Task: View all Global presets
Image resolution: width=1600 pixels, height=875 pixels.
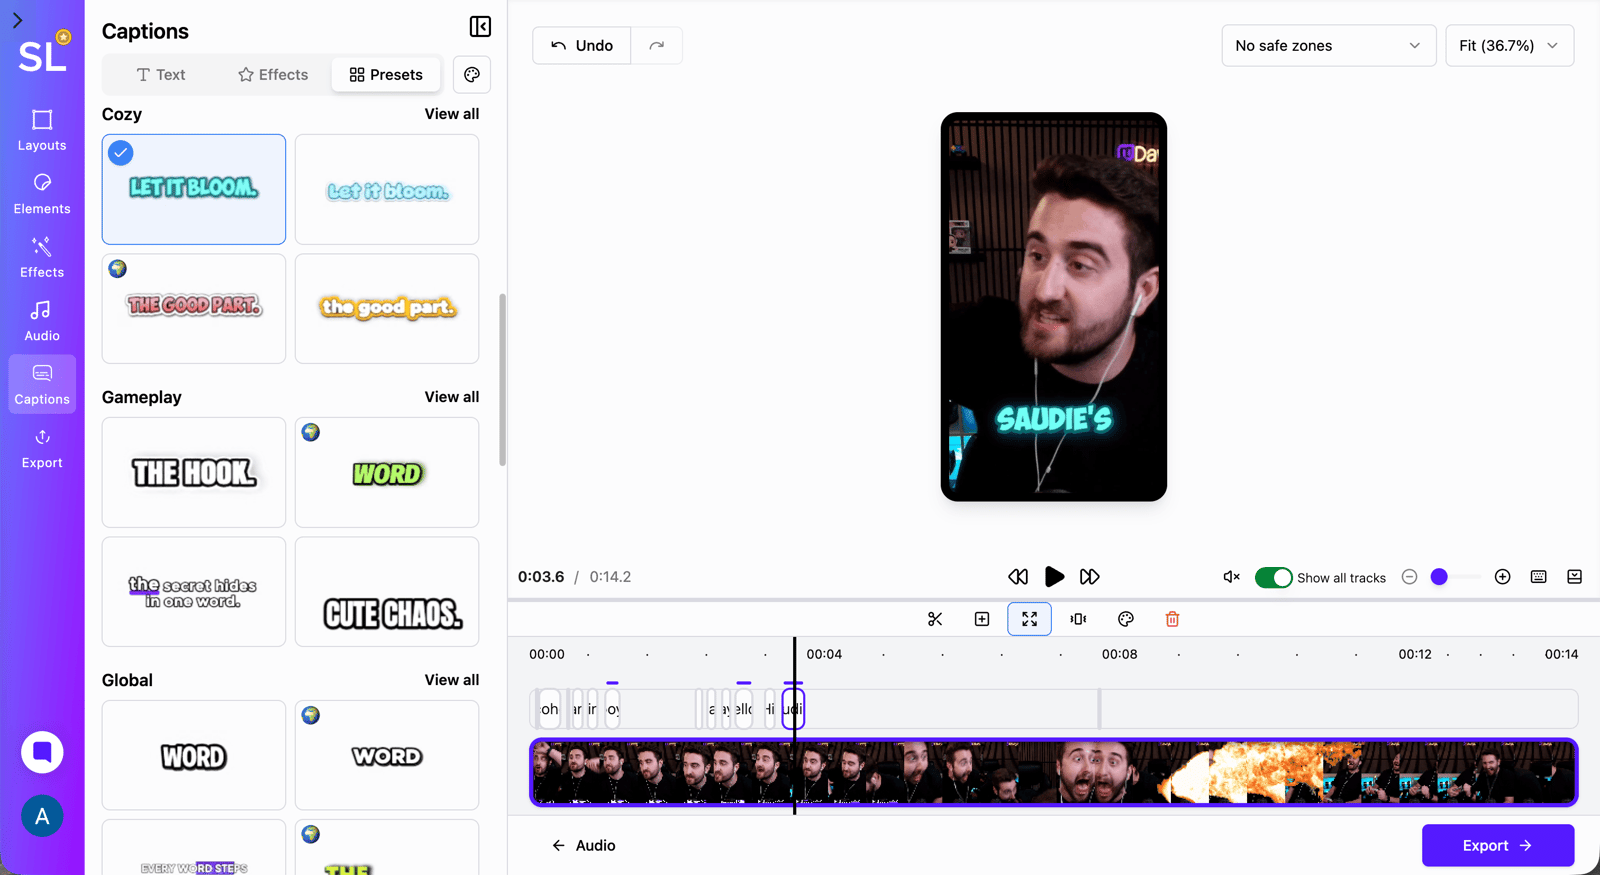Action: tap(451, 680)
